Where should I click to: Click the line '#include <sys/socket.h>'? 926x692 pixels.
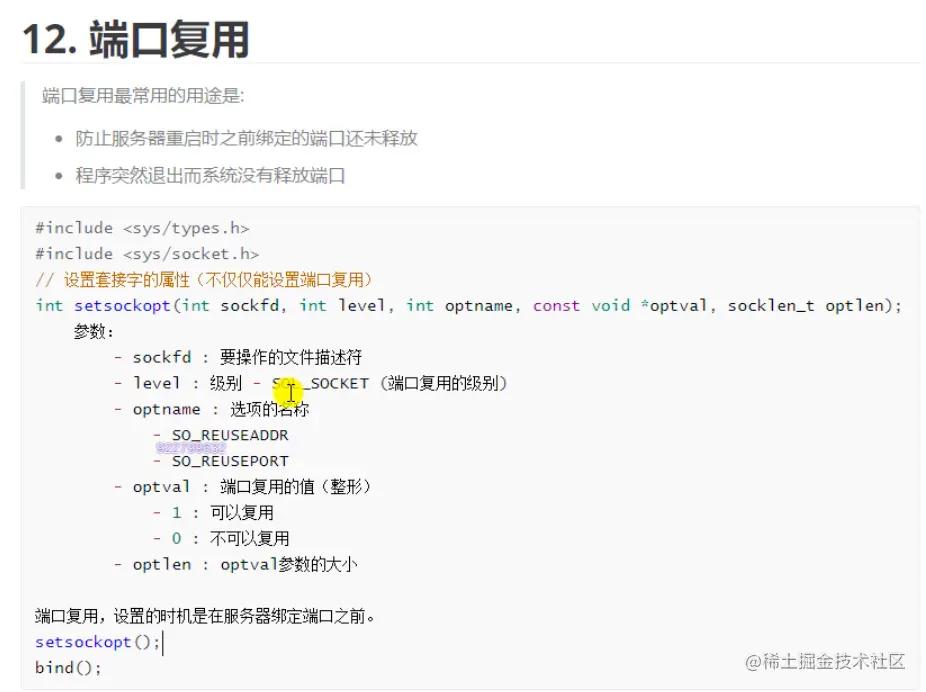point(147,254)
